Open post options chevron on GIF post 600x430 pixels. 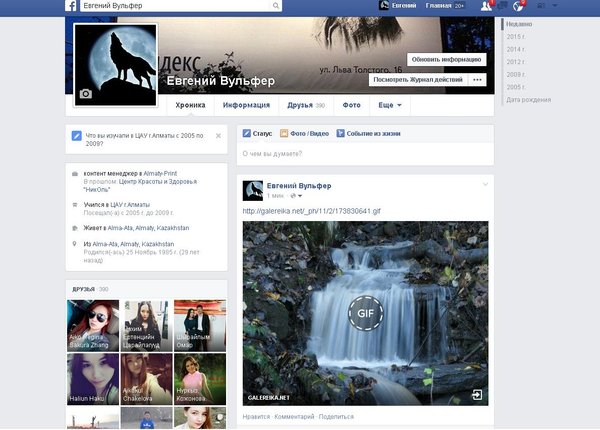point(485,184)
